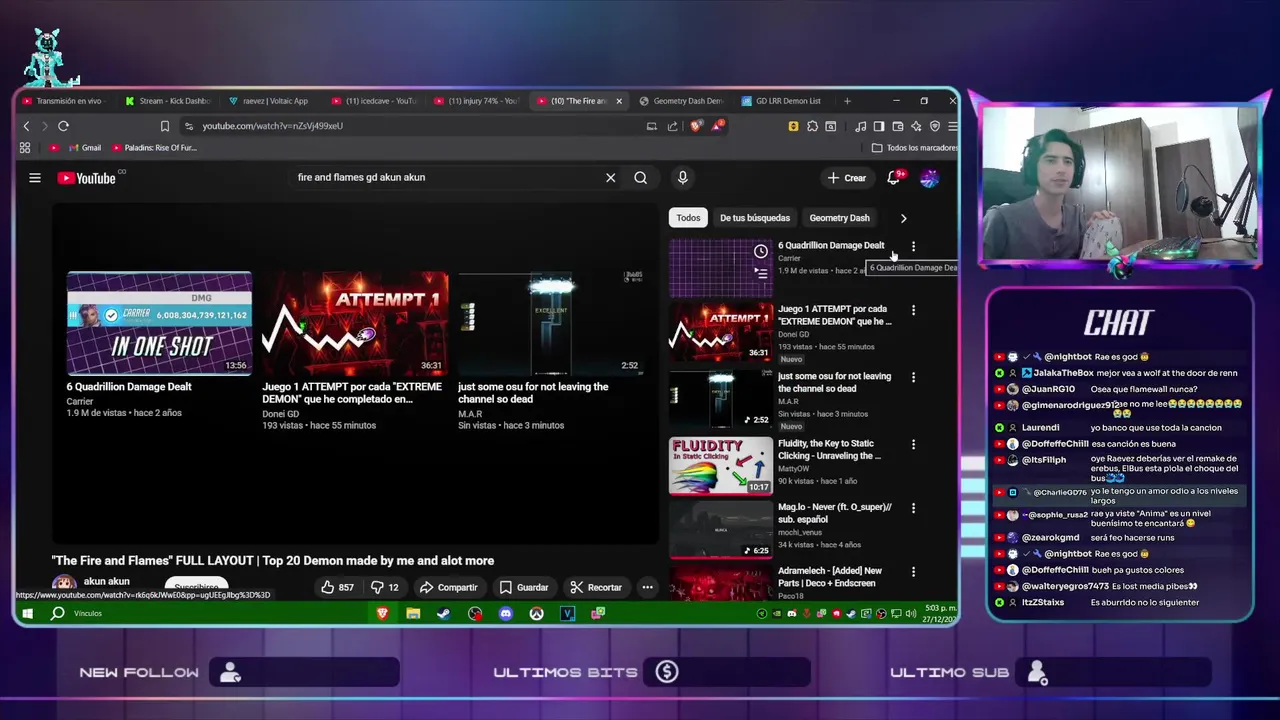This screenshot has width=1280, height=720.
Task: Bookmark this page icon
Action: click(165, 126)
